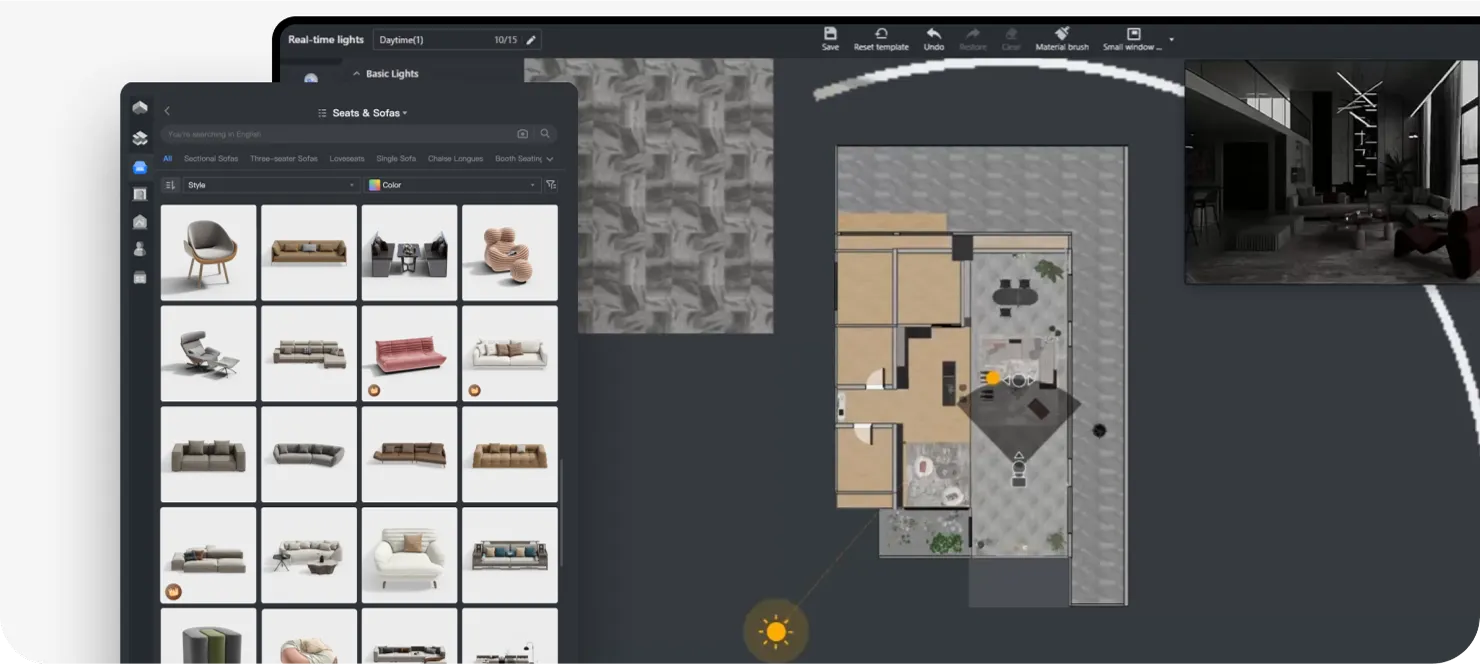1480x664 pixels.
Task: Click the sun light source icon
Action: coord(776,631)
